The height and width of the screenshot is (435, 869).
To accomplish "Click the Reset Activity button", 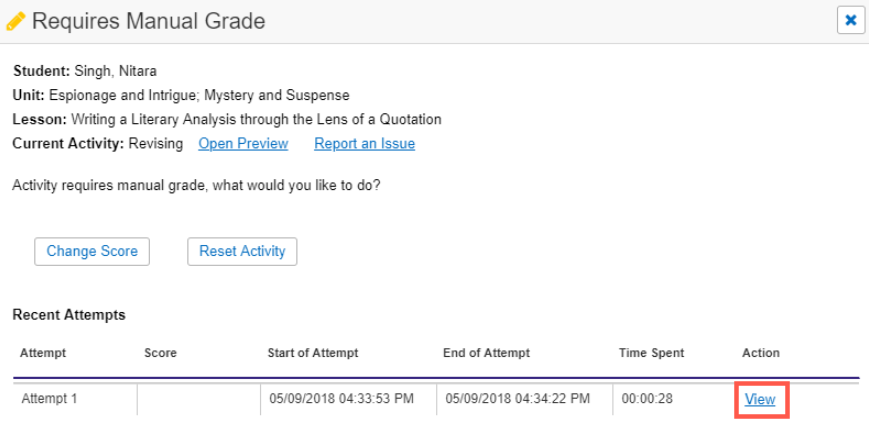I will click(242, 252).
